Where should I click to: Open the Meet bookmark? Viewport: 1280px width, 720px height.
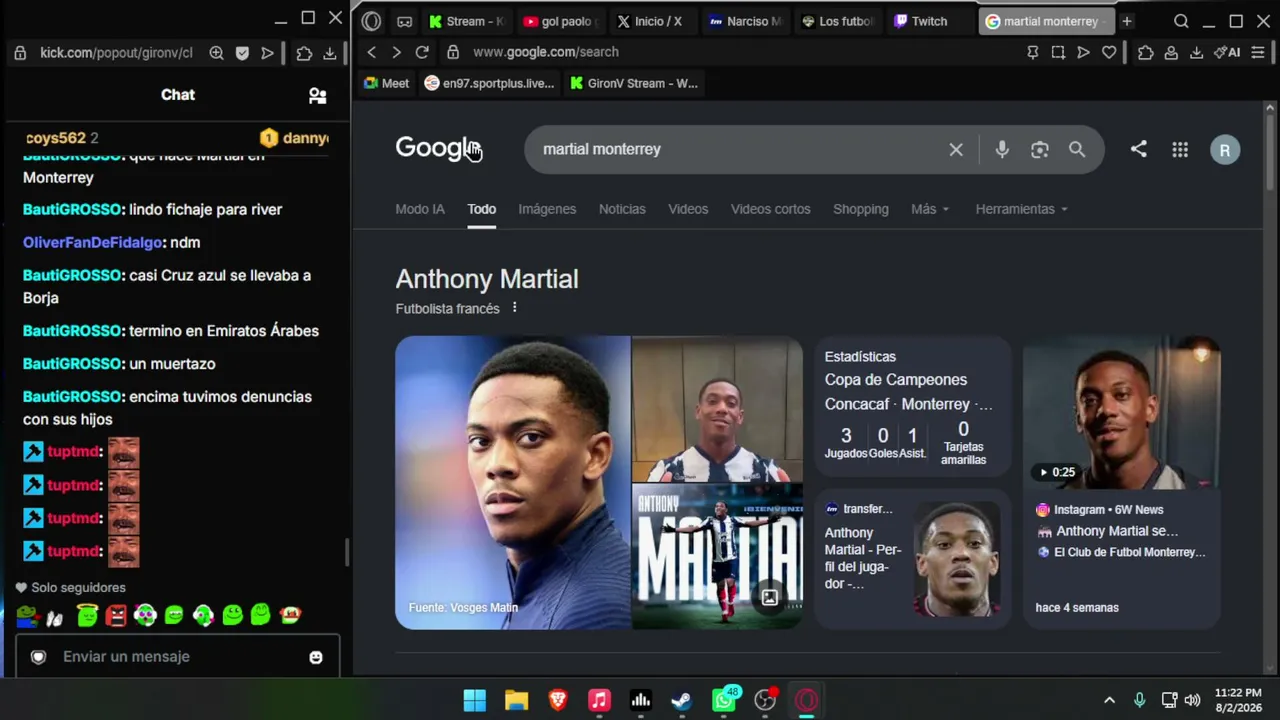coord(386,83)
